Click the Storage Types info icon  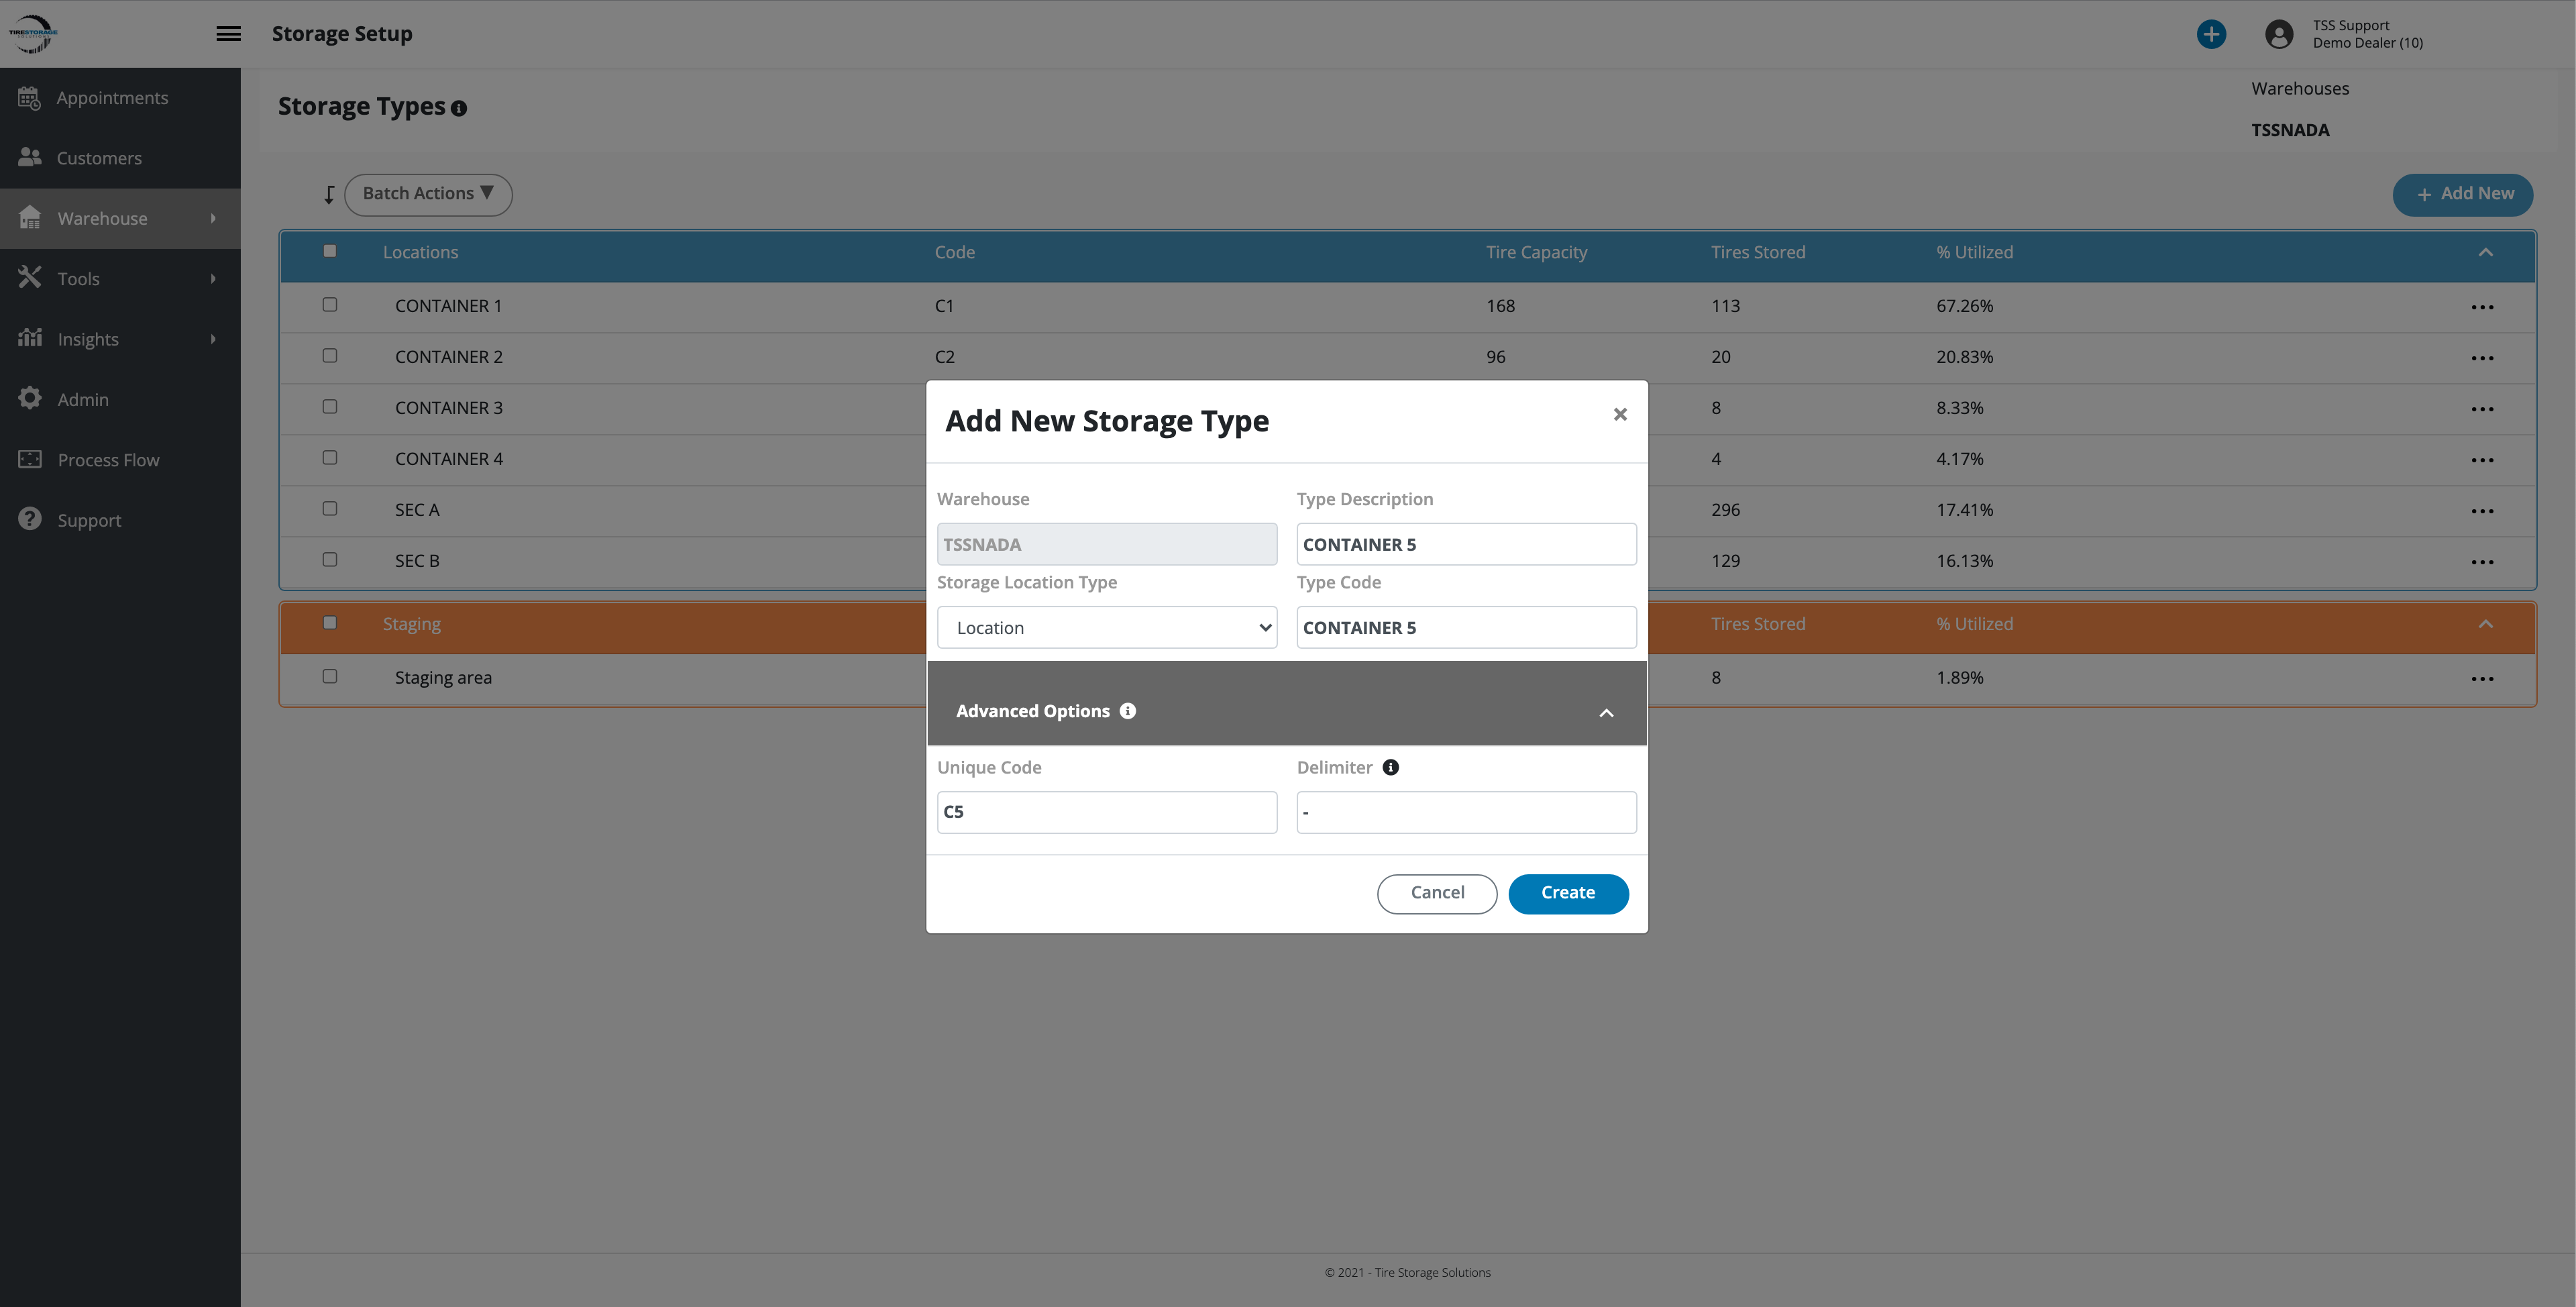[x=459, y=109]
